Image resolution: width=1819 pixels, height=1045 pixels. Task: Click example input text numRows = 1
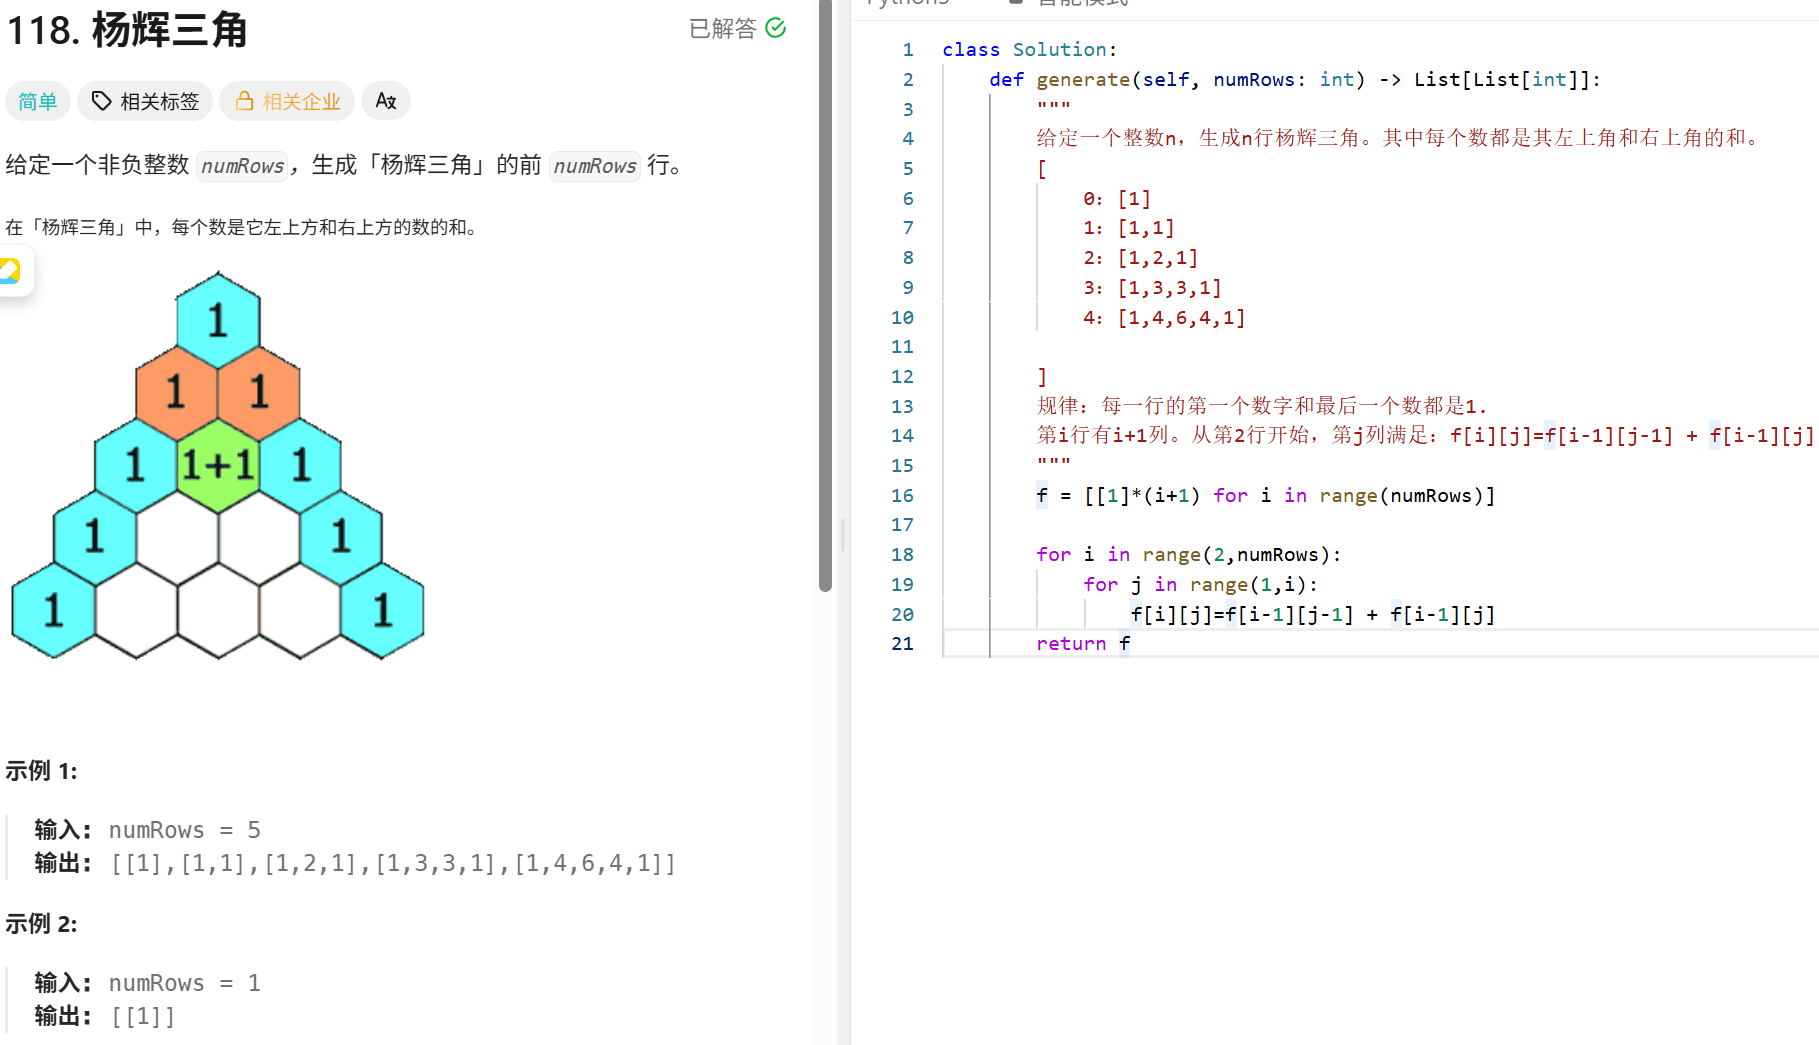point(185,983)
